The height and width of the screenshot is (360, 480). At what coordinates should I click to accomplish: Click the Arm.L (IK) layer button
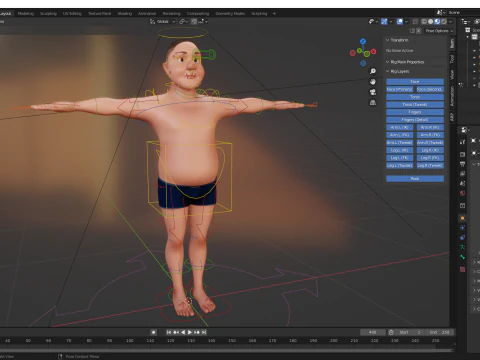coord(400,127)
